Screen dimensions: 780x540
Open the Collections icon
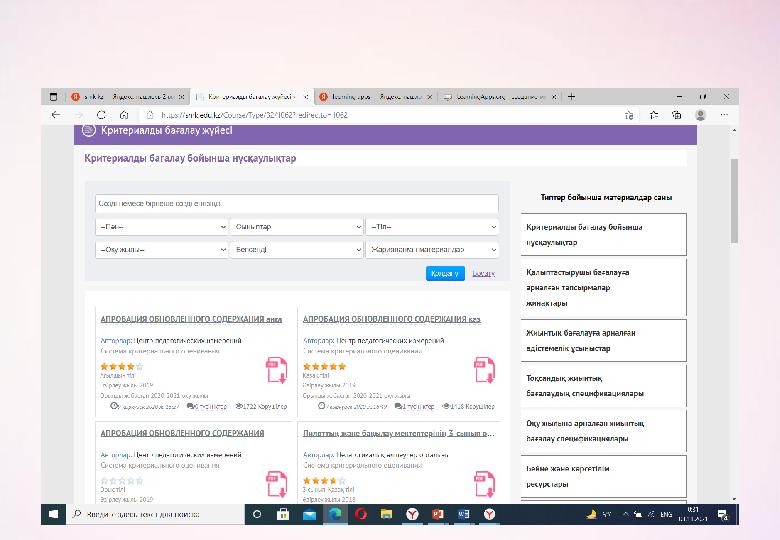pos(677,115)
